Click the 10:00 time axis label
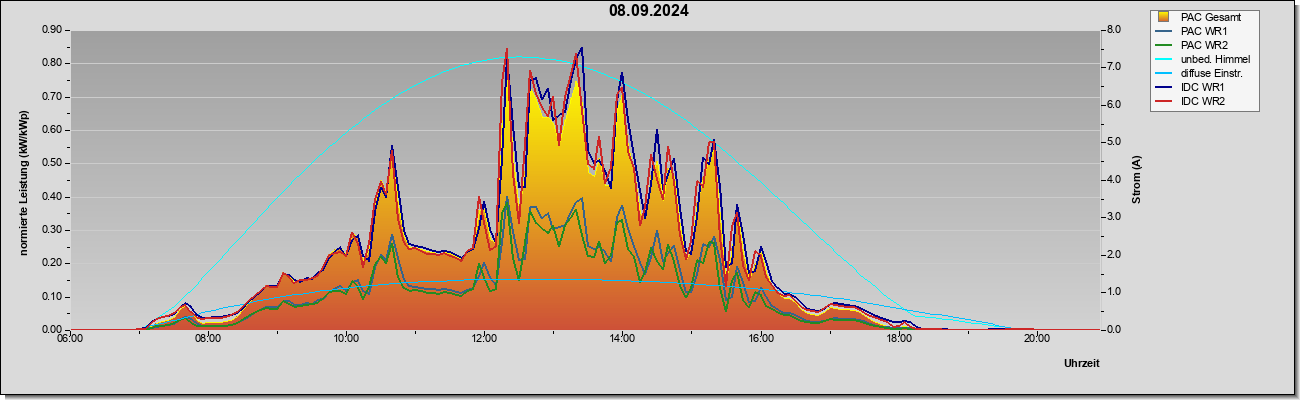The image size is (1300, 400). (346, 339)
